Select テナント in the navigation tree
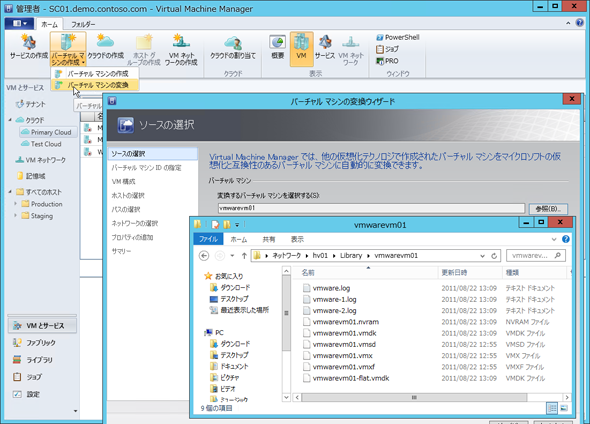 click(31, 104)
